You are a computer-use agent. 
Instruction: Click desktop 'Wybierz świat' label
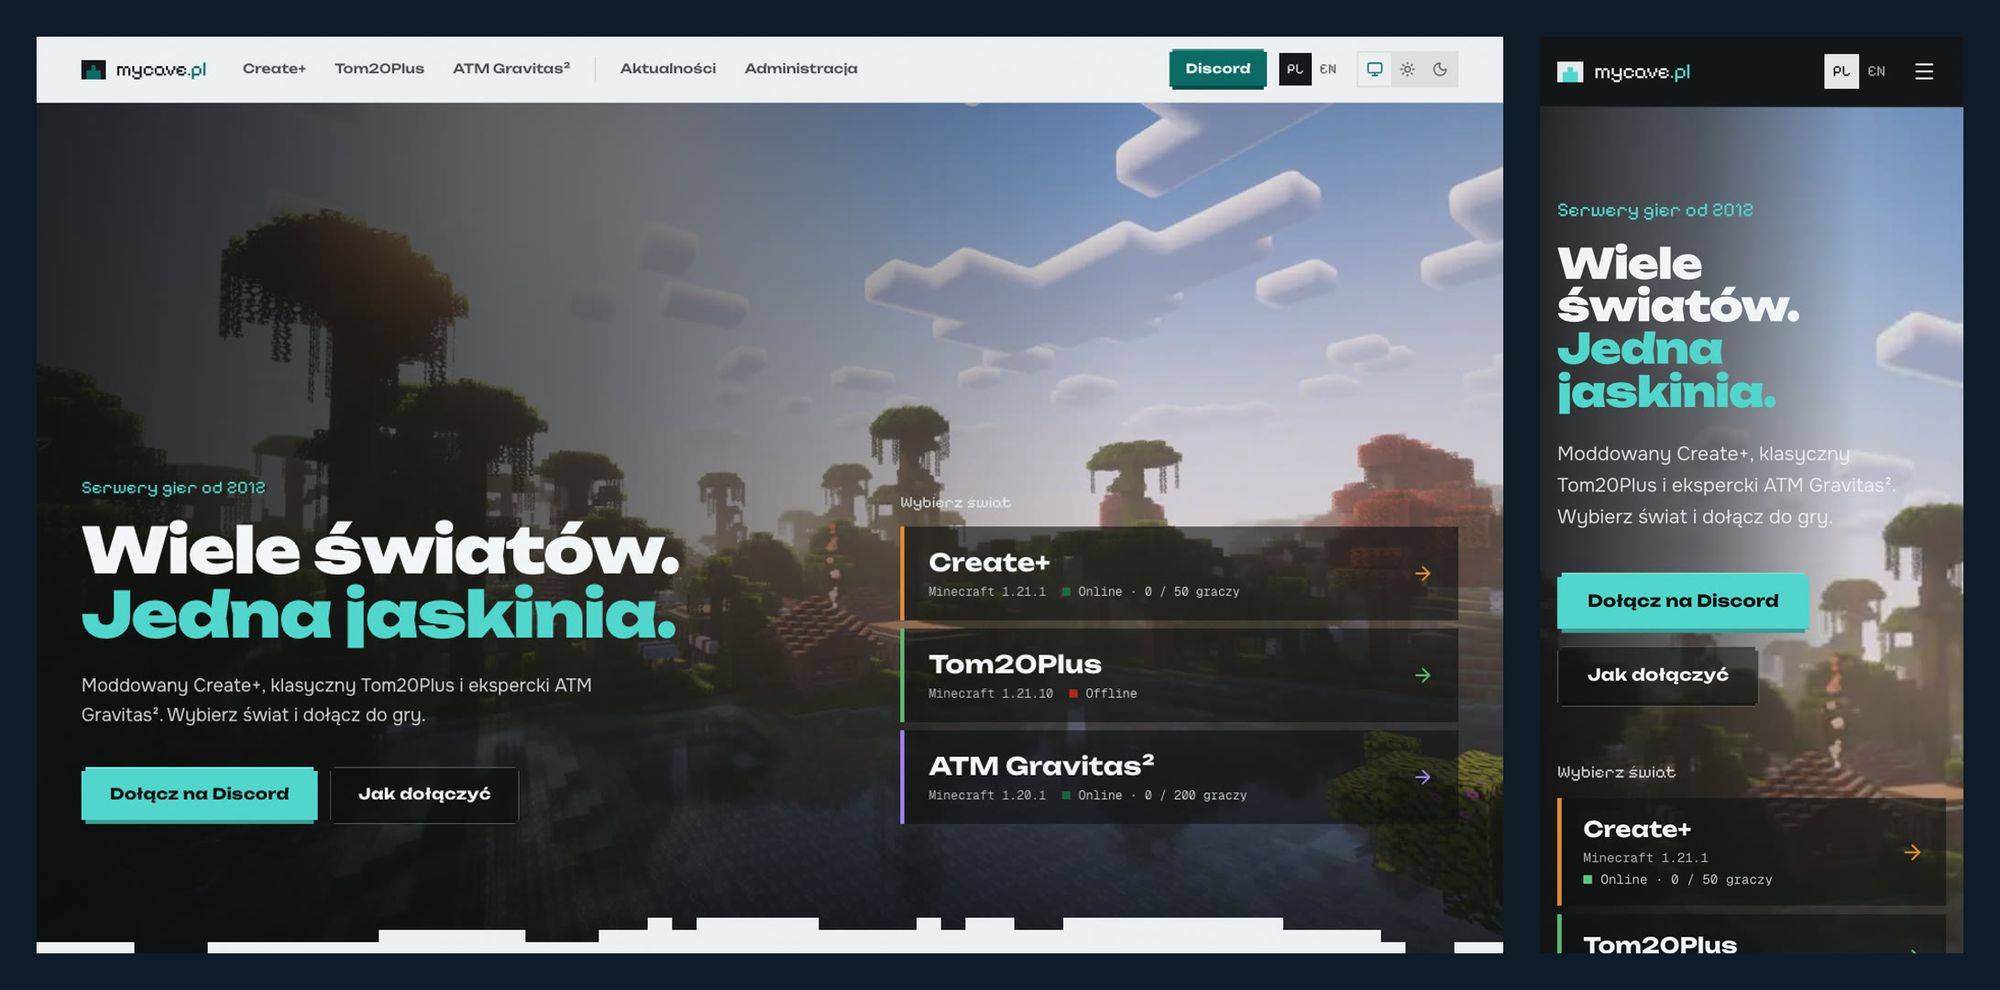click(955, 502)
